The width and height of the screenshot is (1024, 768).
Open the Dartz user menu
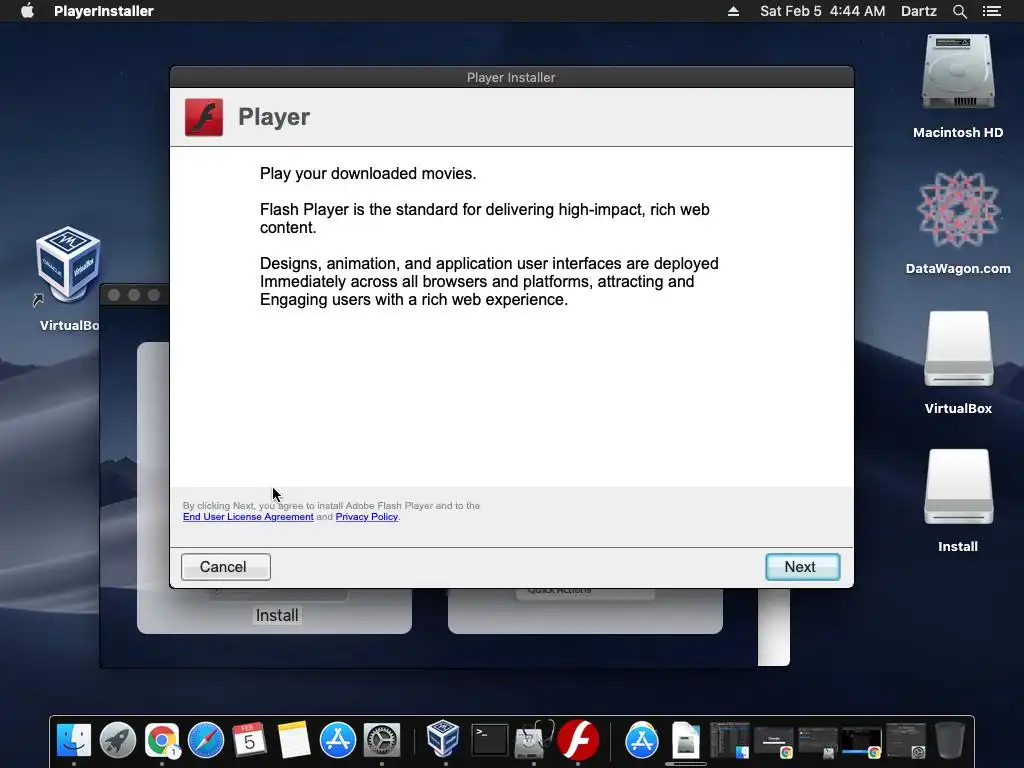point(919,11)
